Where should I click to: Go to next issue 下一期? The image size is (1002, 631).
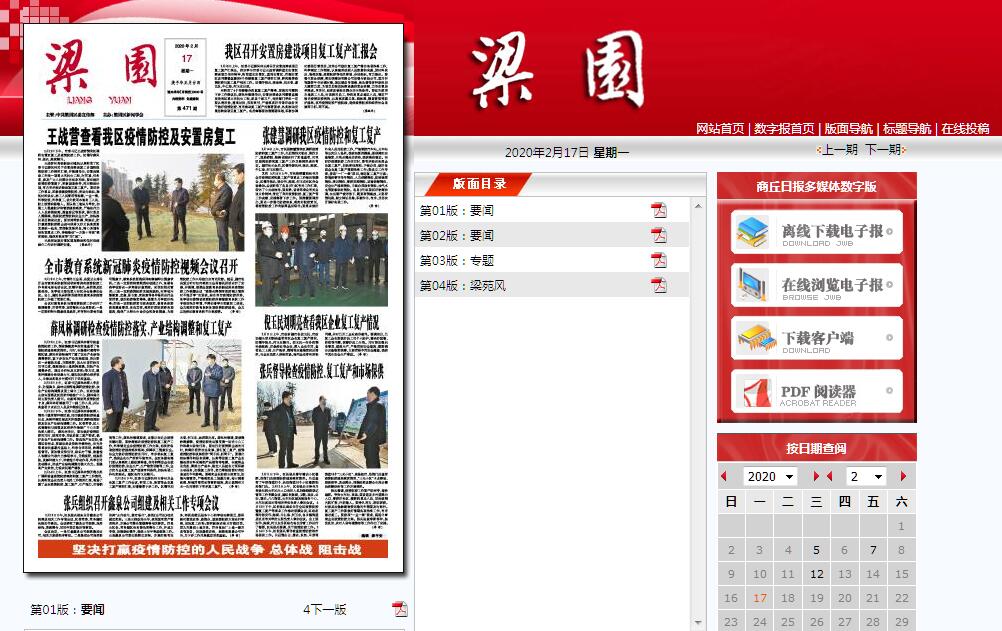884,149
